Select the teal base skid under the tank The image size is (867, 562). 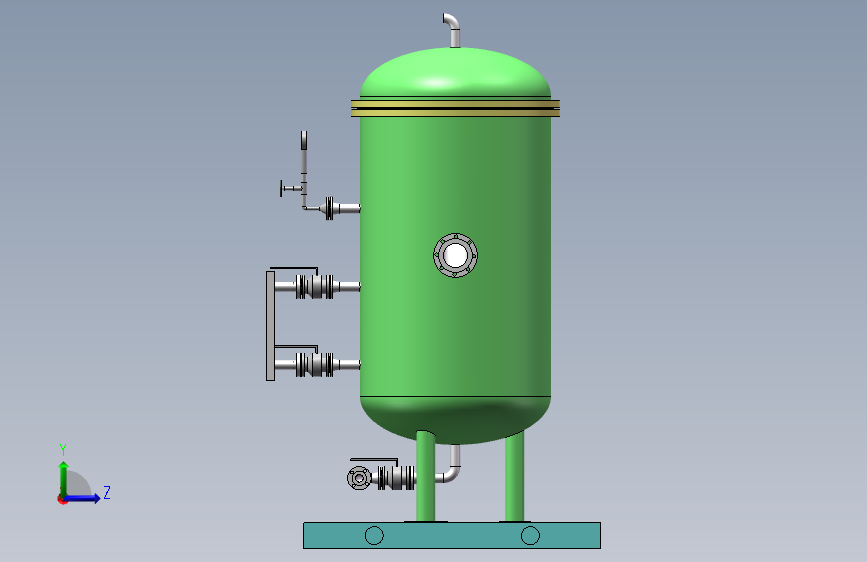tap(452, 535)
